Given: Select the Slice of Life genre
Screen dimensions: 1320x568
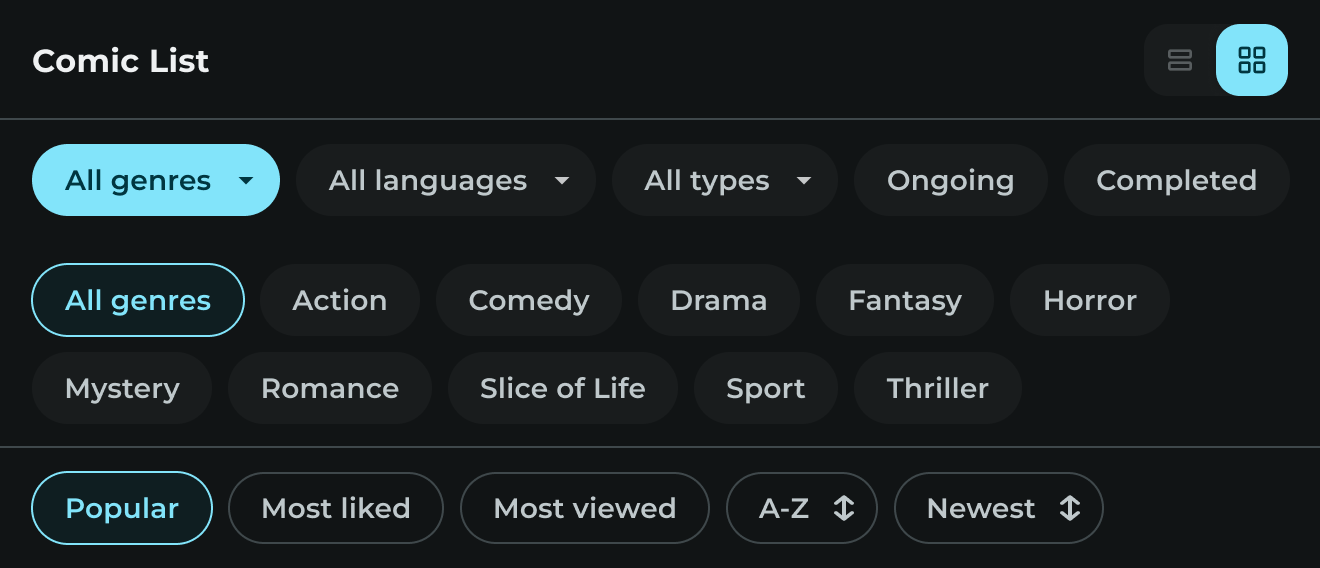Looking at the screenshot, I should click(563, 388).
